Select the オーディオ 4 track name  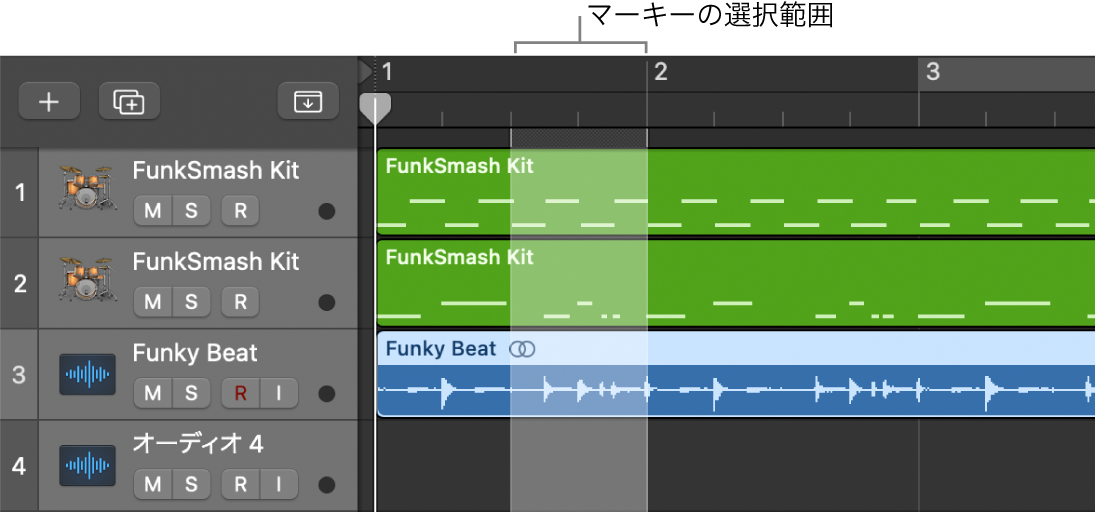[x=198, y=444]
